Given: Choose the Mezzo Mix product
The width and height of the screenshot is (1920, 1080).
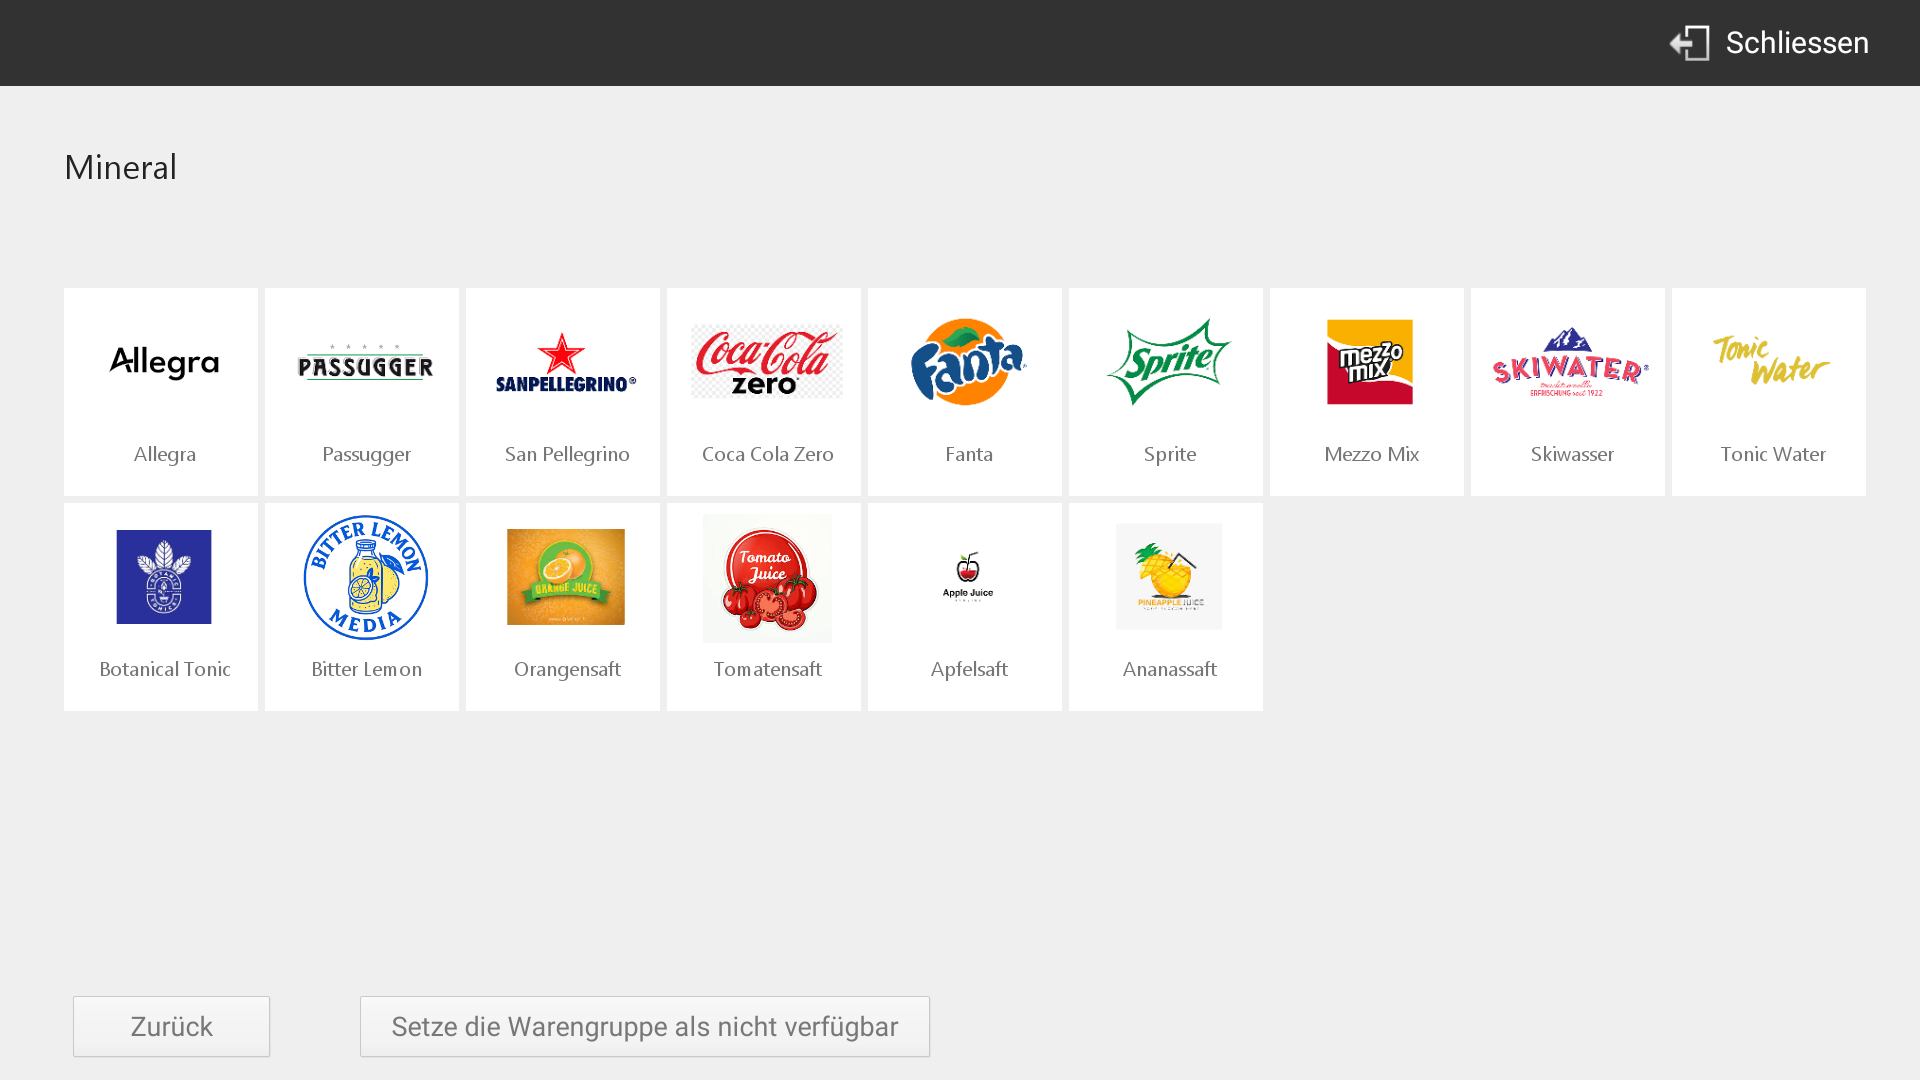Looking at the screenshot, I should coord(1367,392).
